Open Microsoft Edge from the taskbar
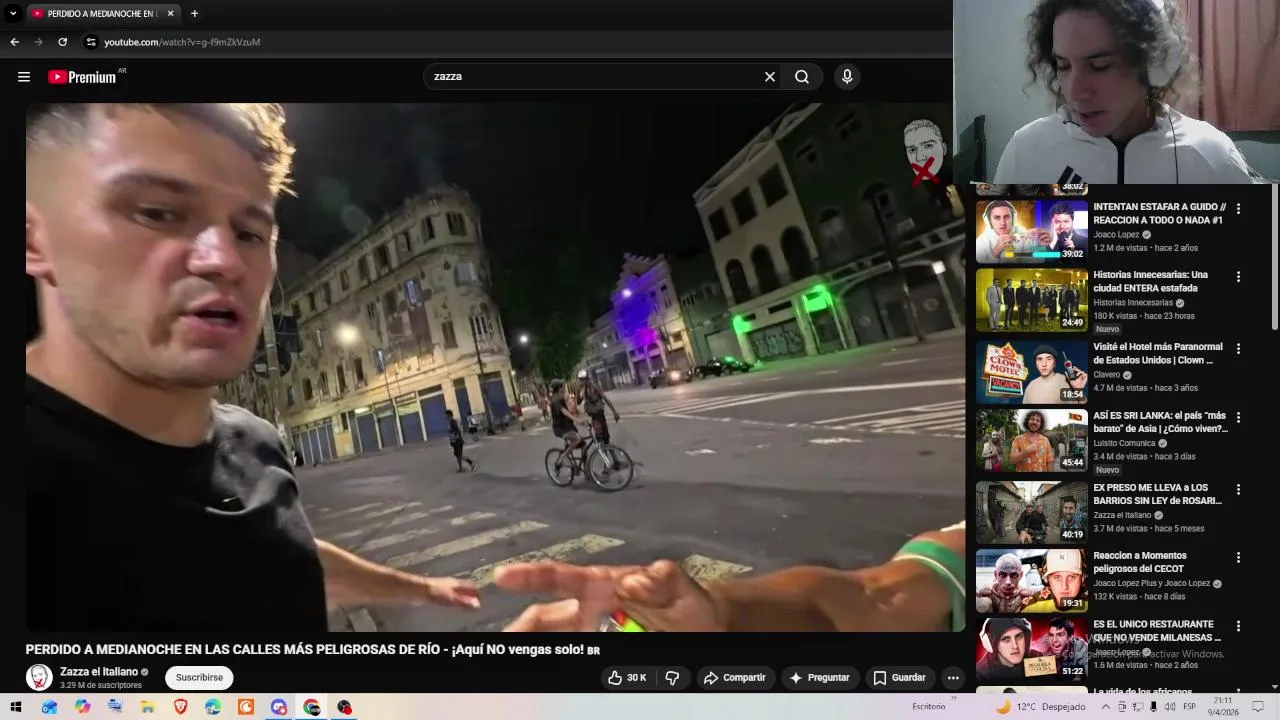Screen dimensions: 1280x720 tap(213, 707)
